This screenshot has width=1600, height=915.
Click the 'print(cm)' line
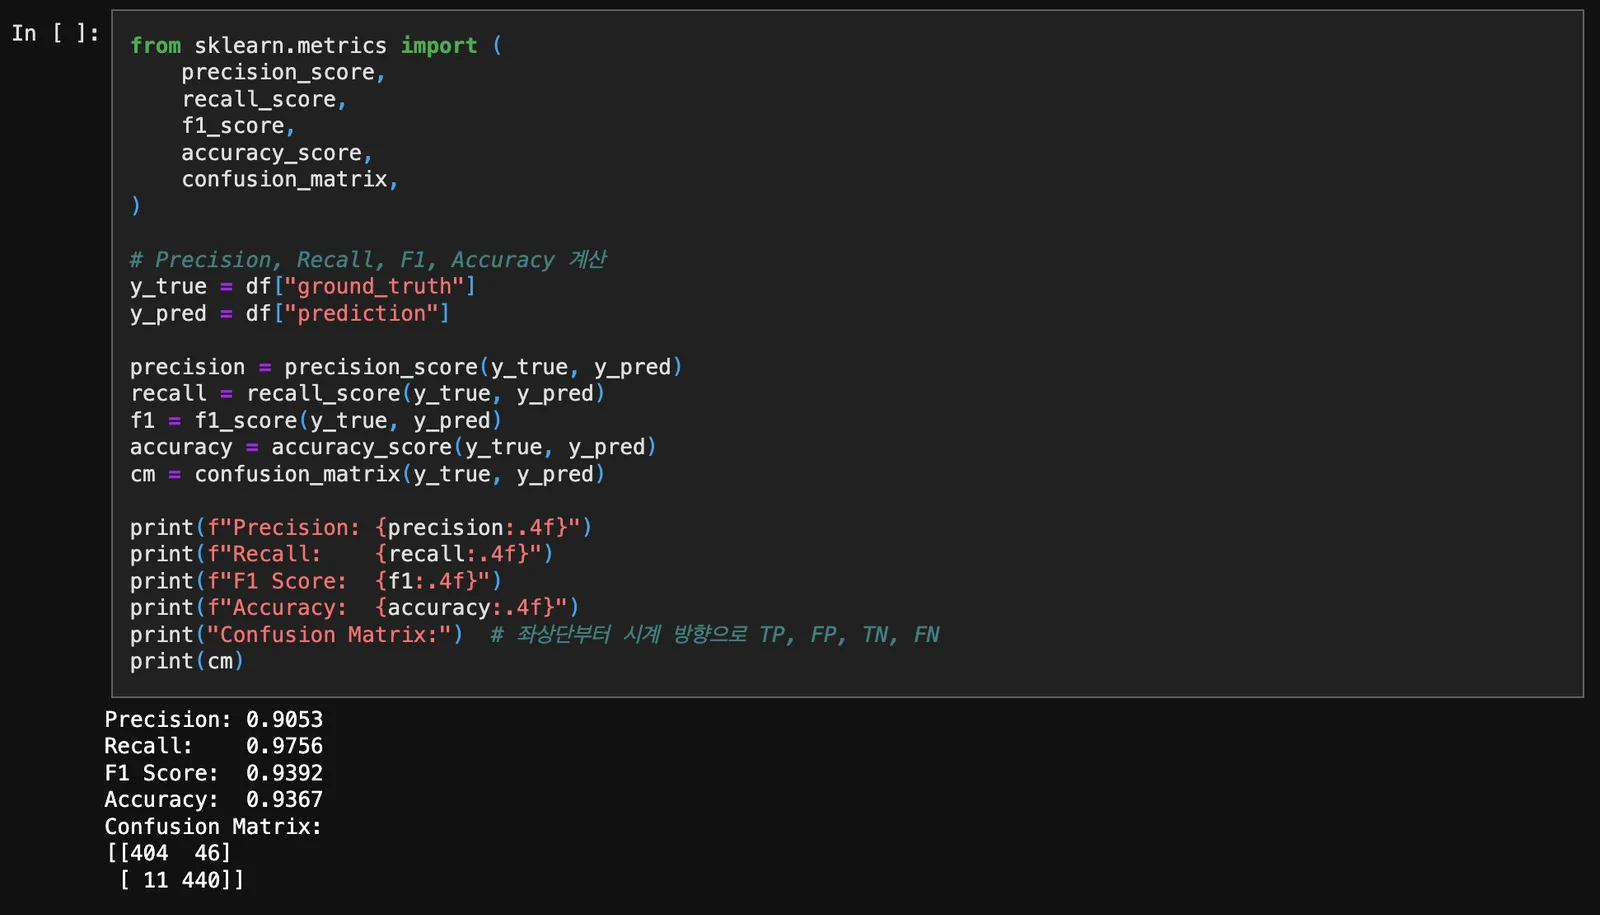tap(187, 661)
